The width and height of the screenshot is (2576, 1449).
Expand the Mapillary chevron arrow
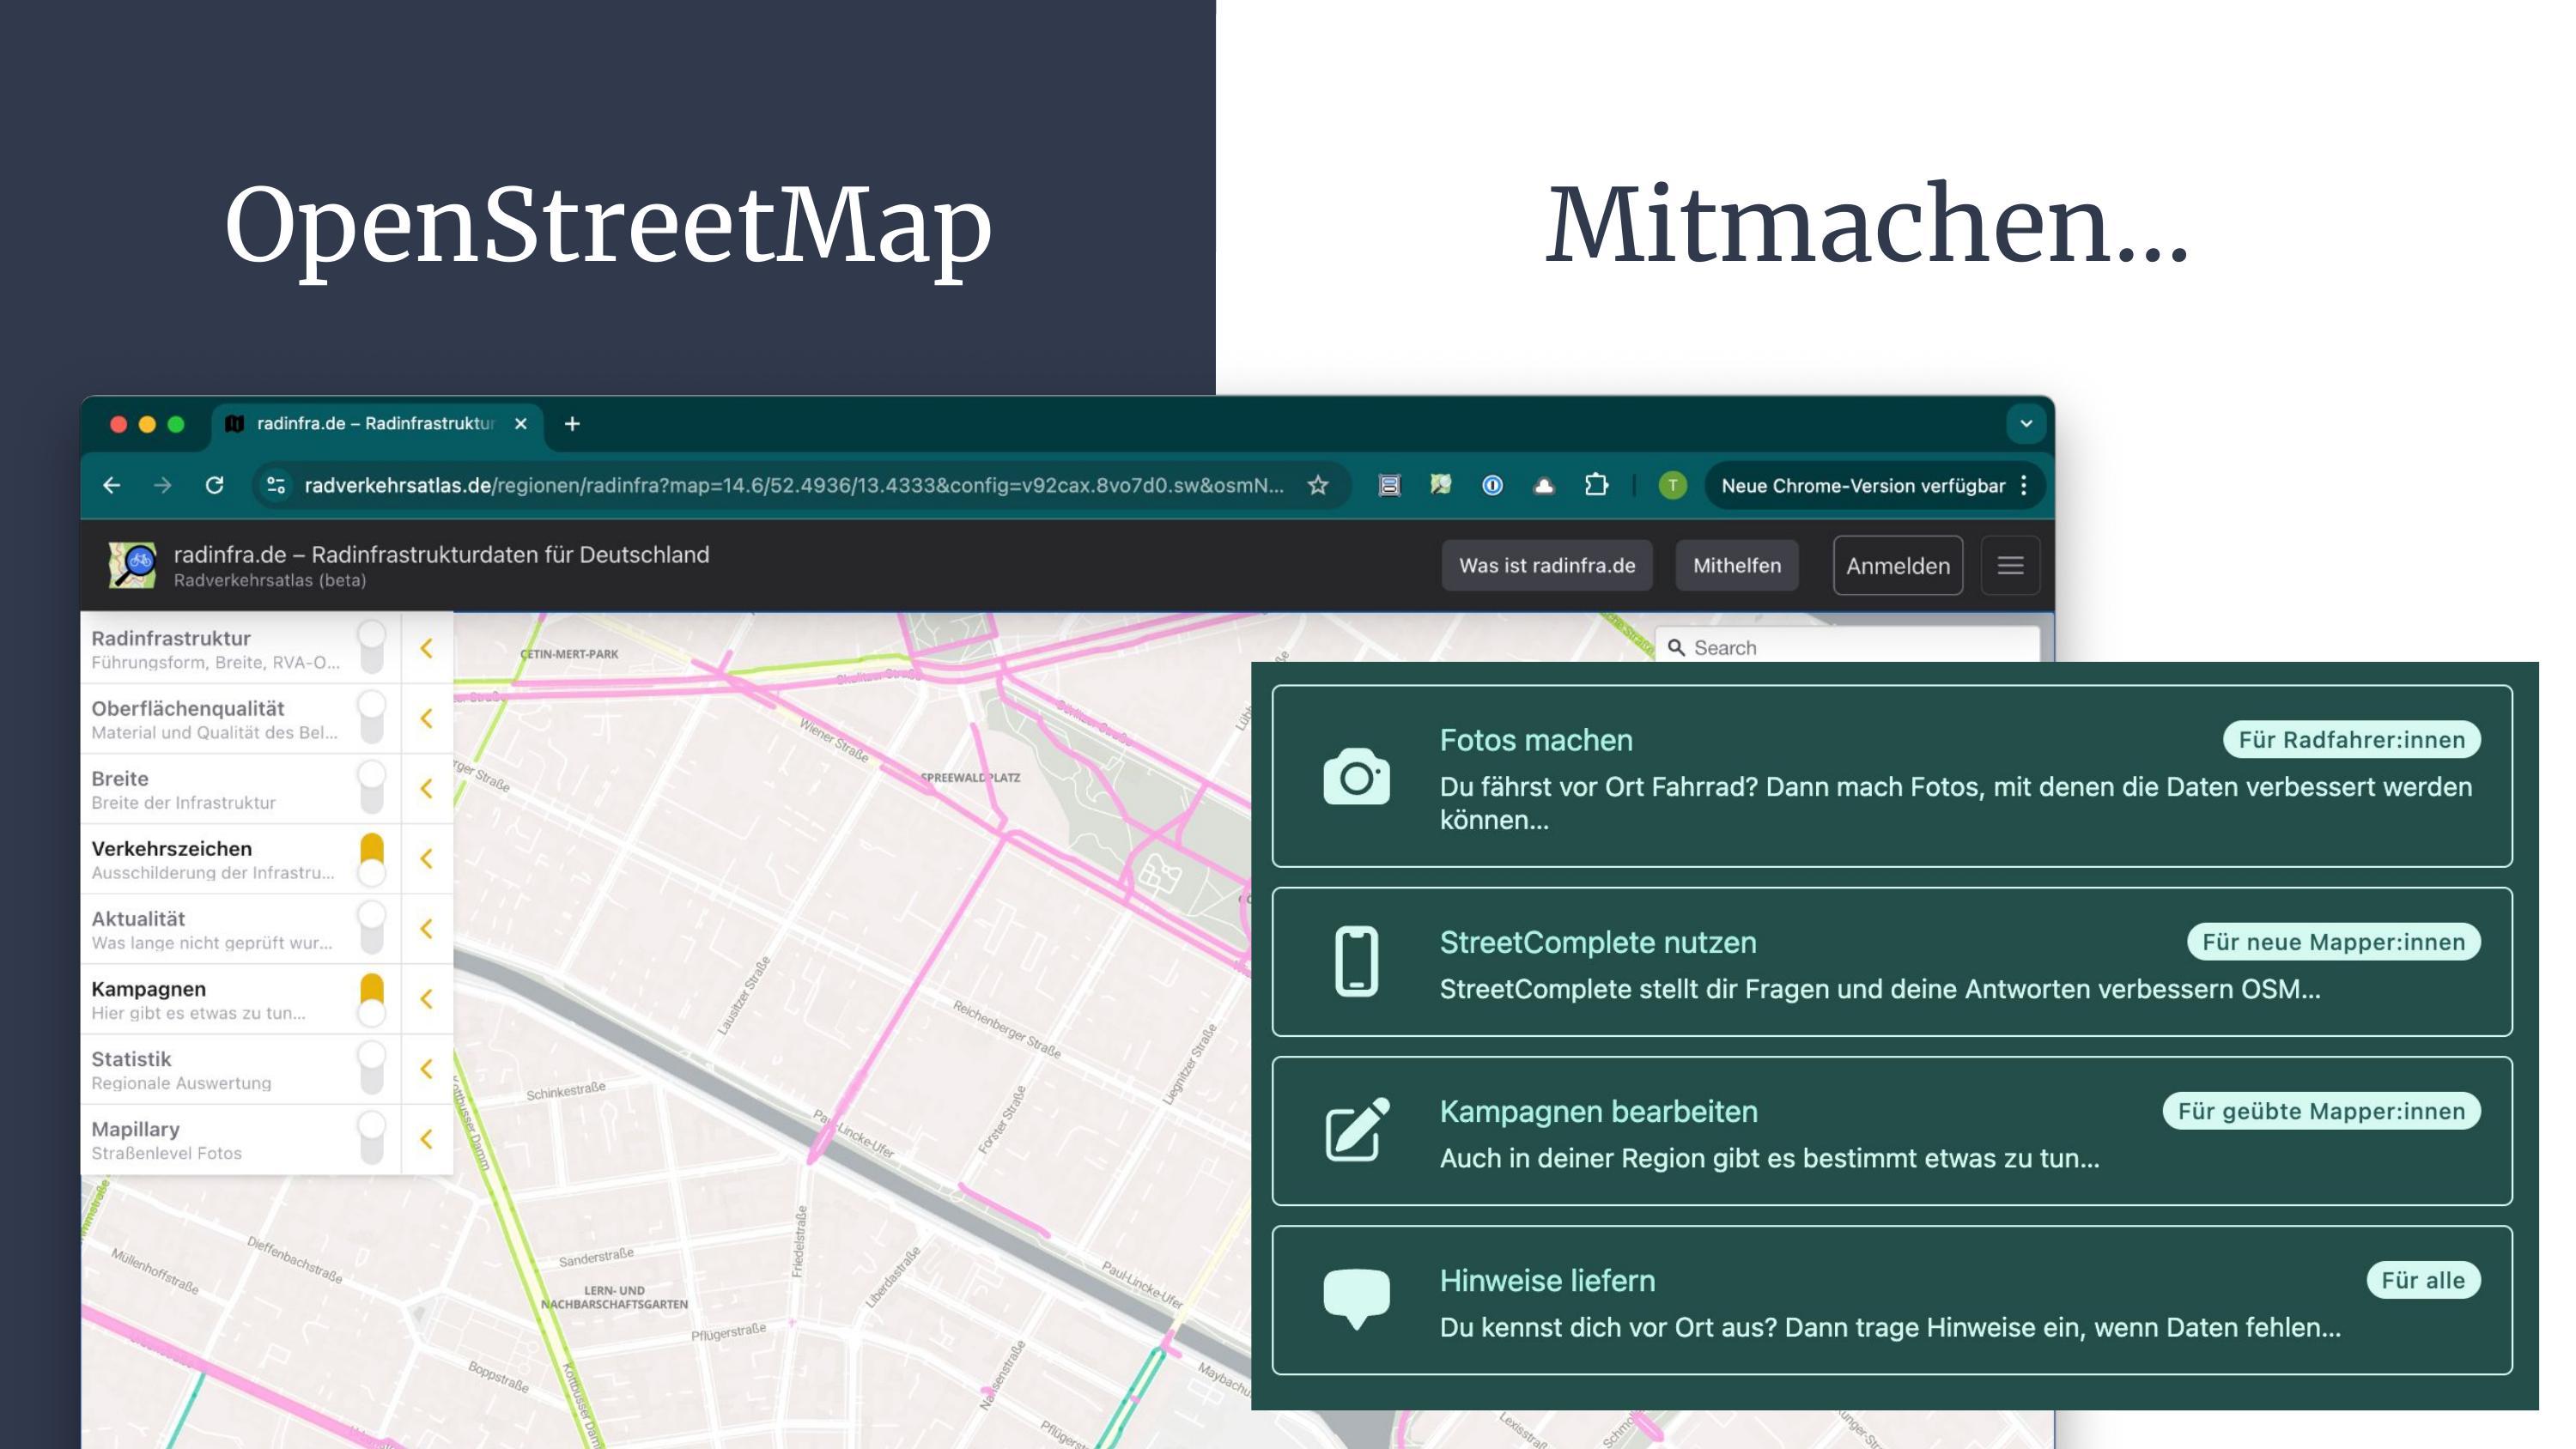427,1139
